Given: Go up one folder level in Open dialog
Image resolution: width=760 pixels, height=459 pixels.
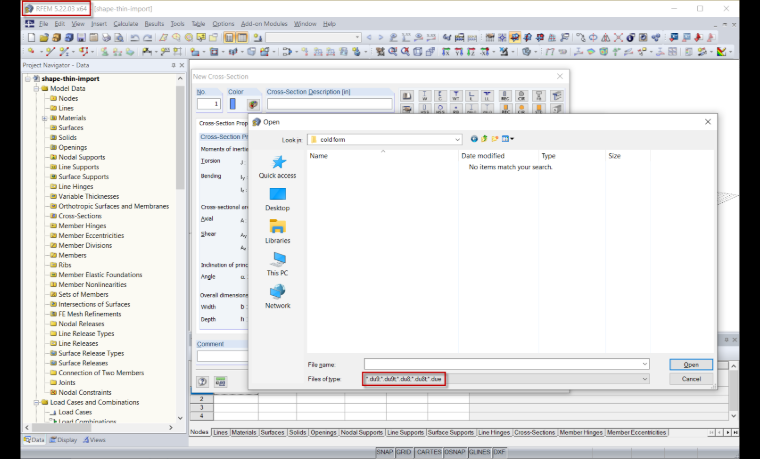Looking at the screenshot, I should click(484, 139).
